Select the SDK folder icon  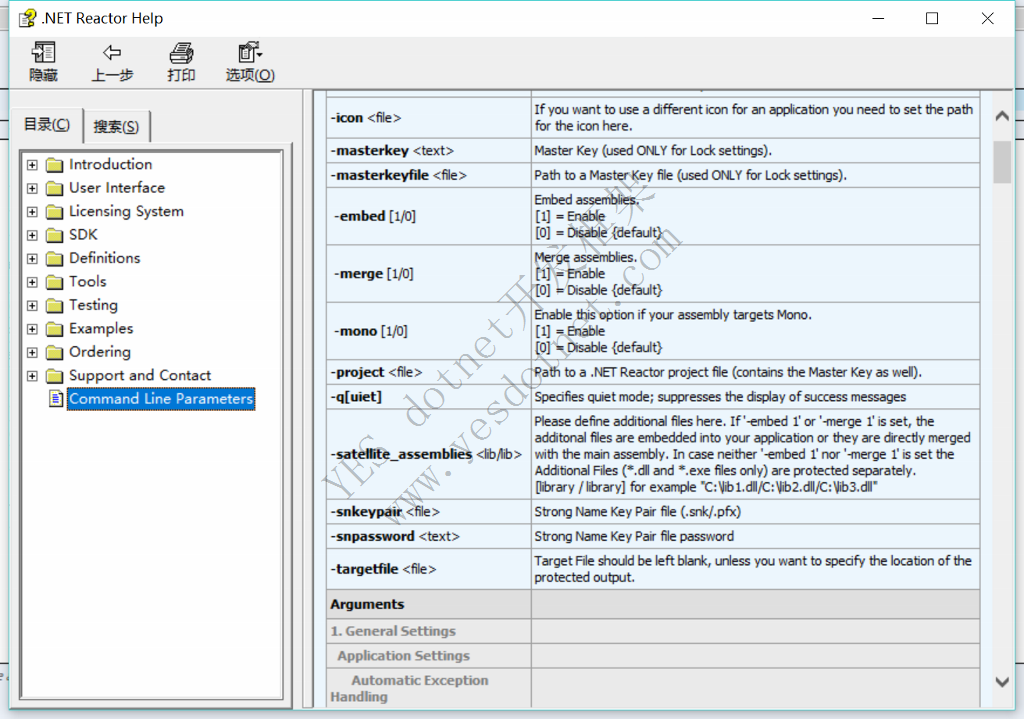[x=55, y=236]
